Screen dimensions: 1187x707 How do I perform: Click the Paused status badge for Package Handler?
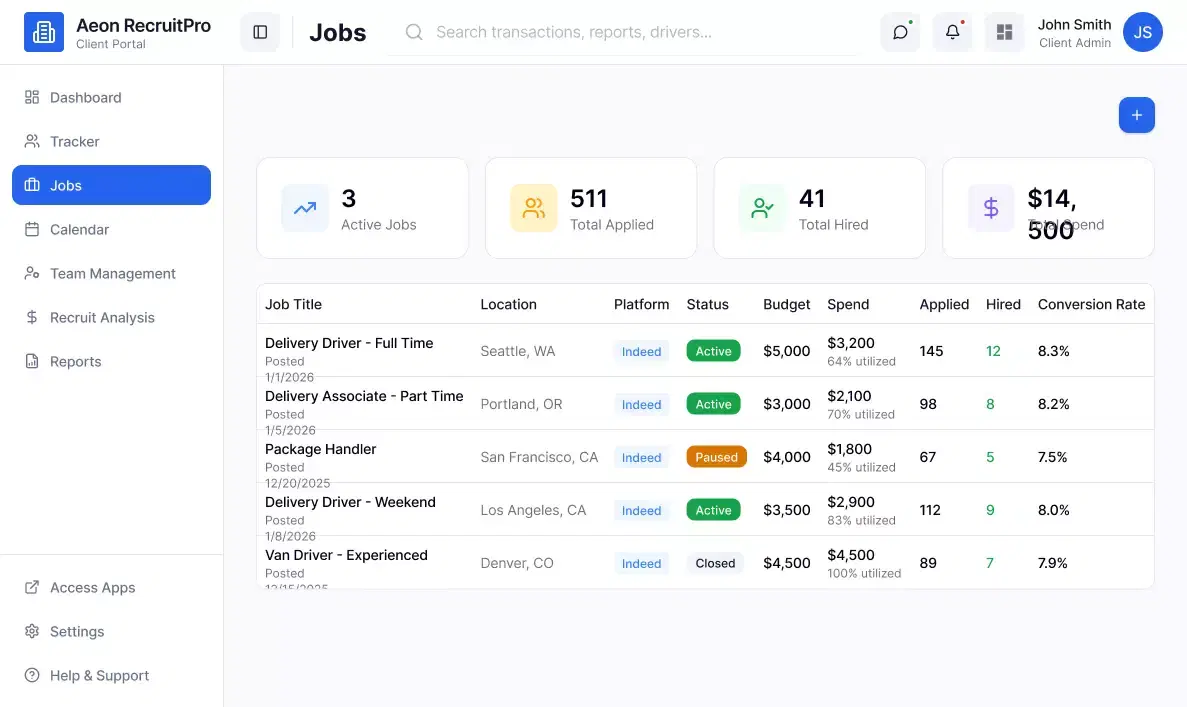pyautogui.click(x=716, y=457)
